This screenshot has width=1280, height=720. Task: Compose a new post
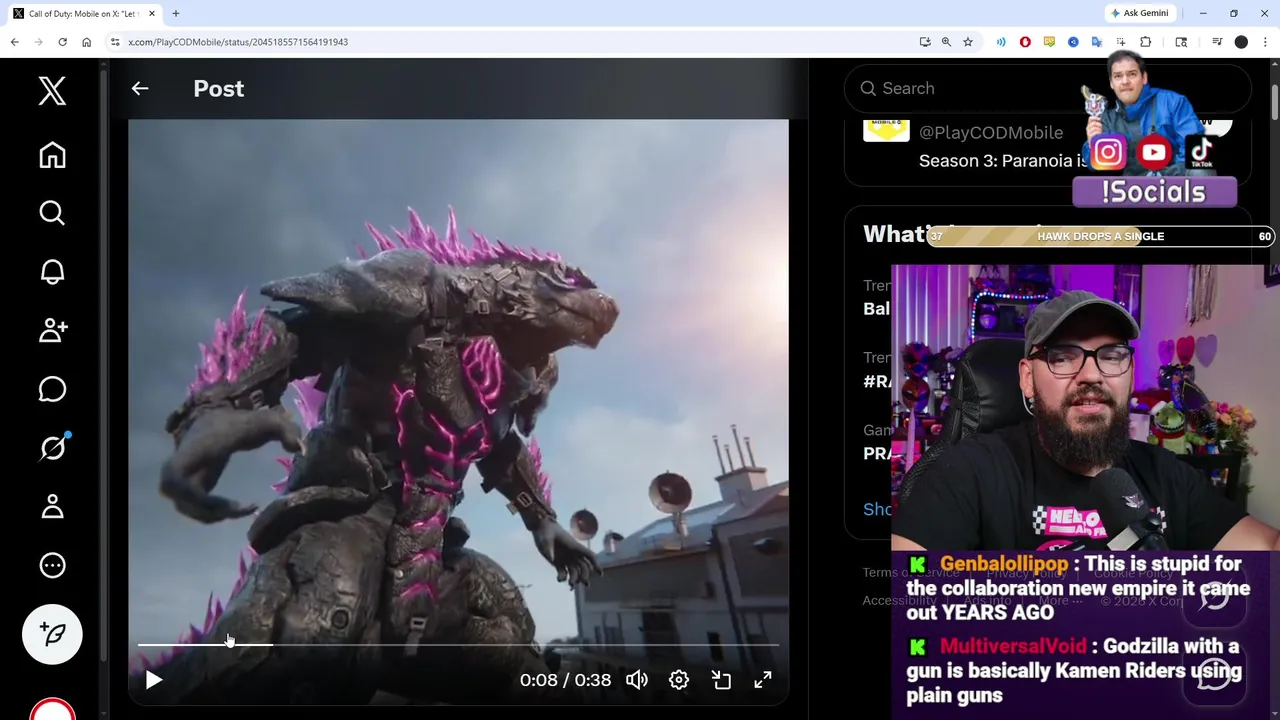click(x=52, y=634)
